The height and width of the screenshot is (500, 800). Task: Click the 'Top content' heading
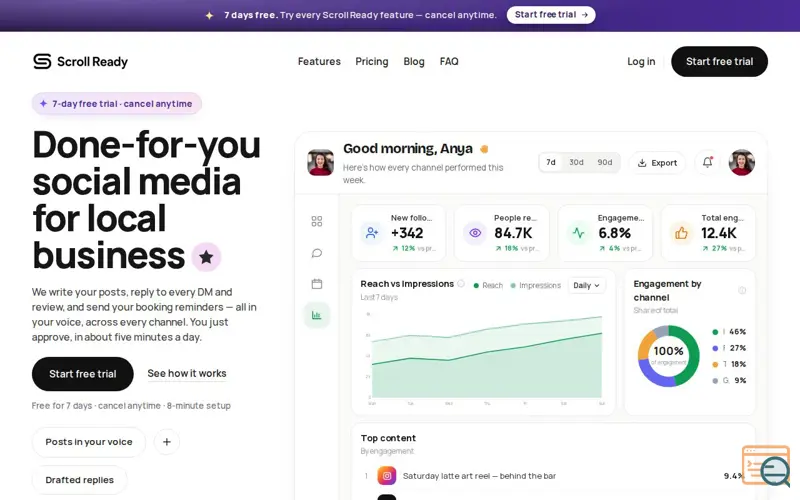388,438
